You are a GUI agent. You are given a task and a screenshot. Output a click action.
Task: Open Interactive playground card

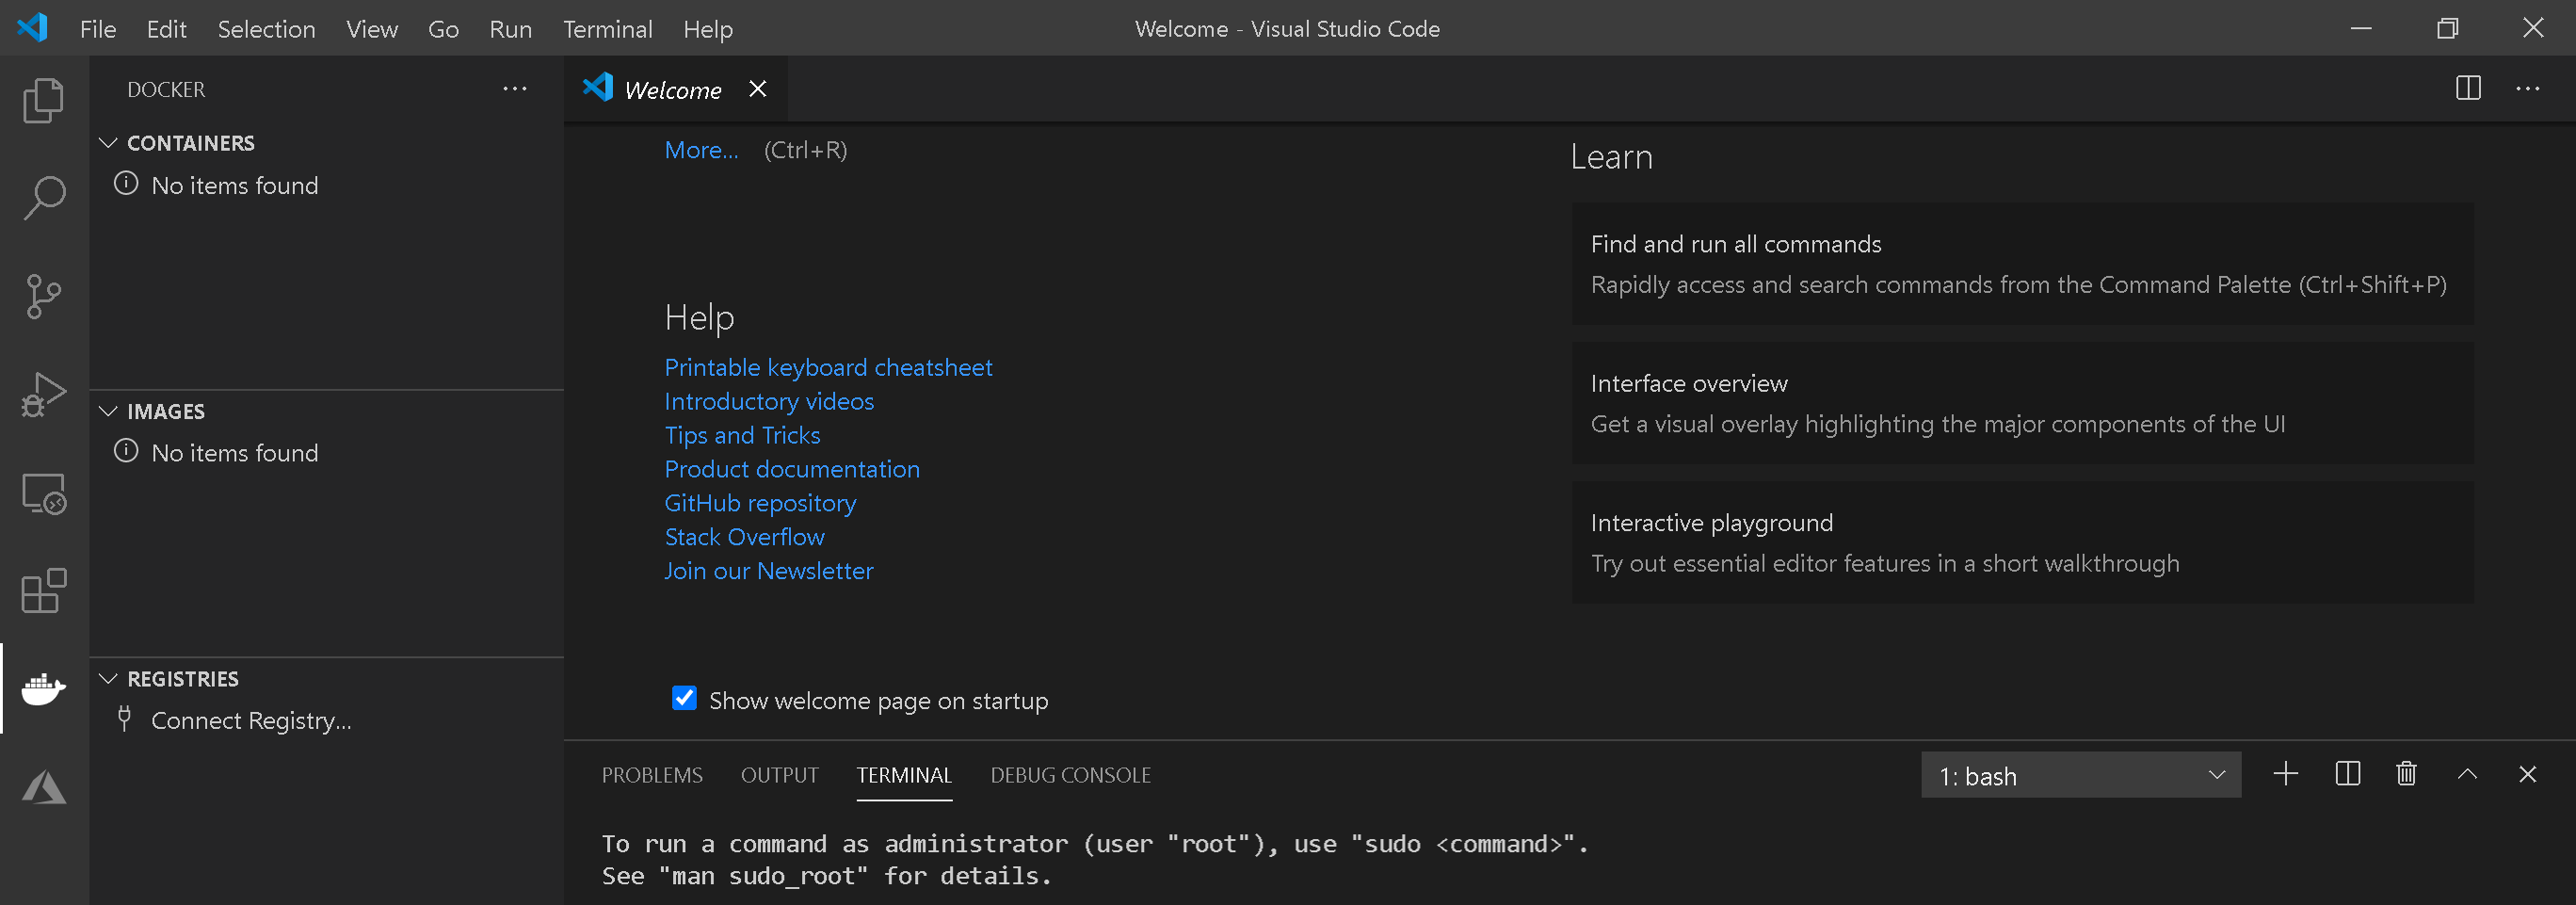(2022, 542)
